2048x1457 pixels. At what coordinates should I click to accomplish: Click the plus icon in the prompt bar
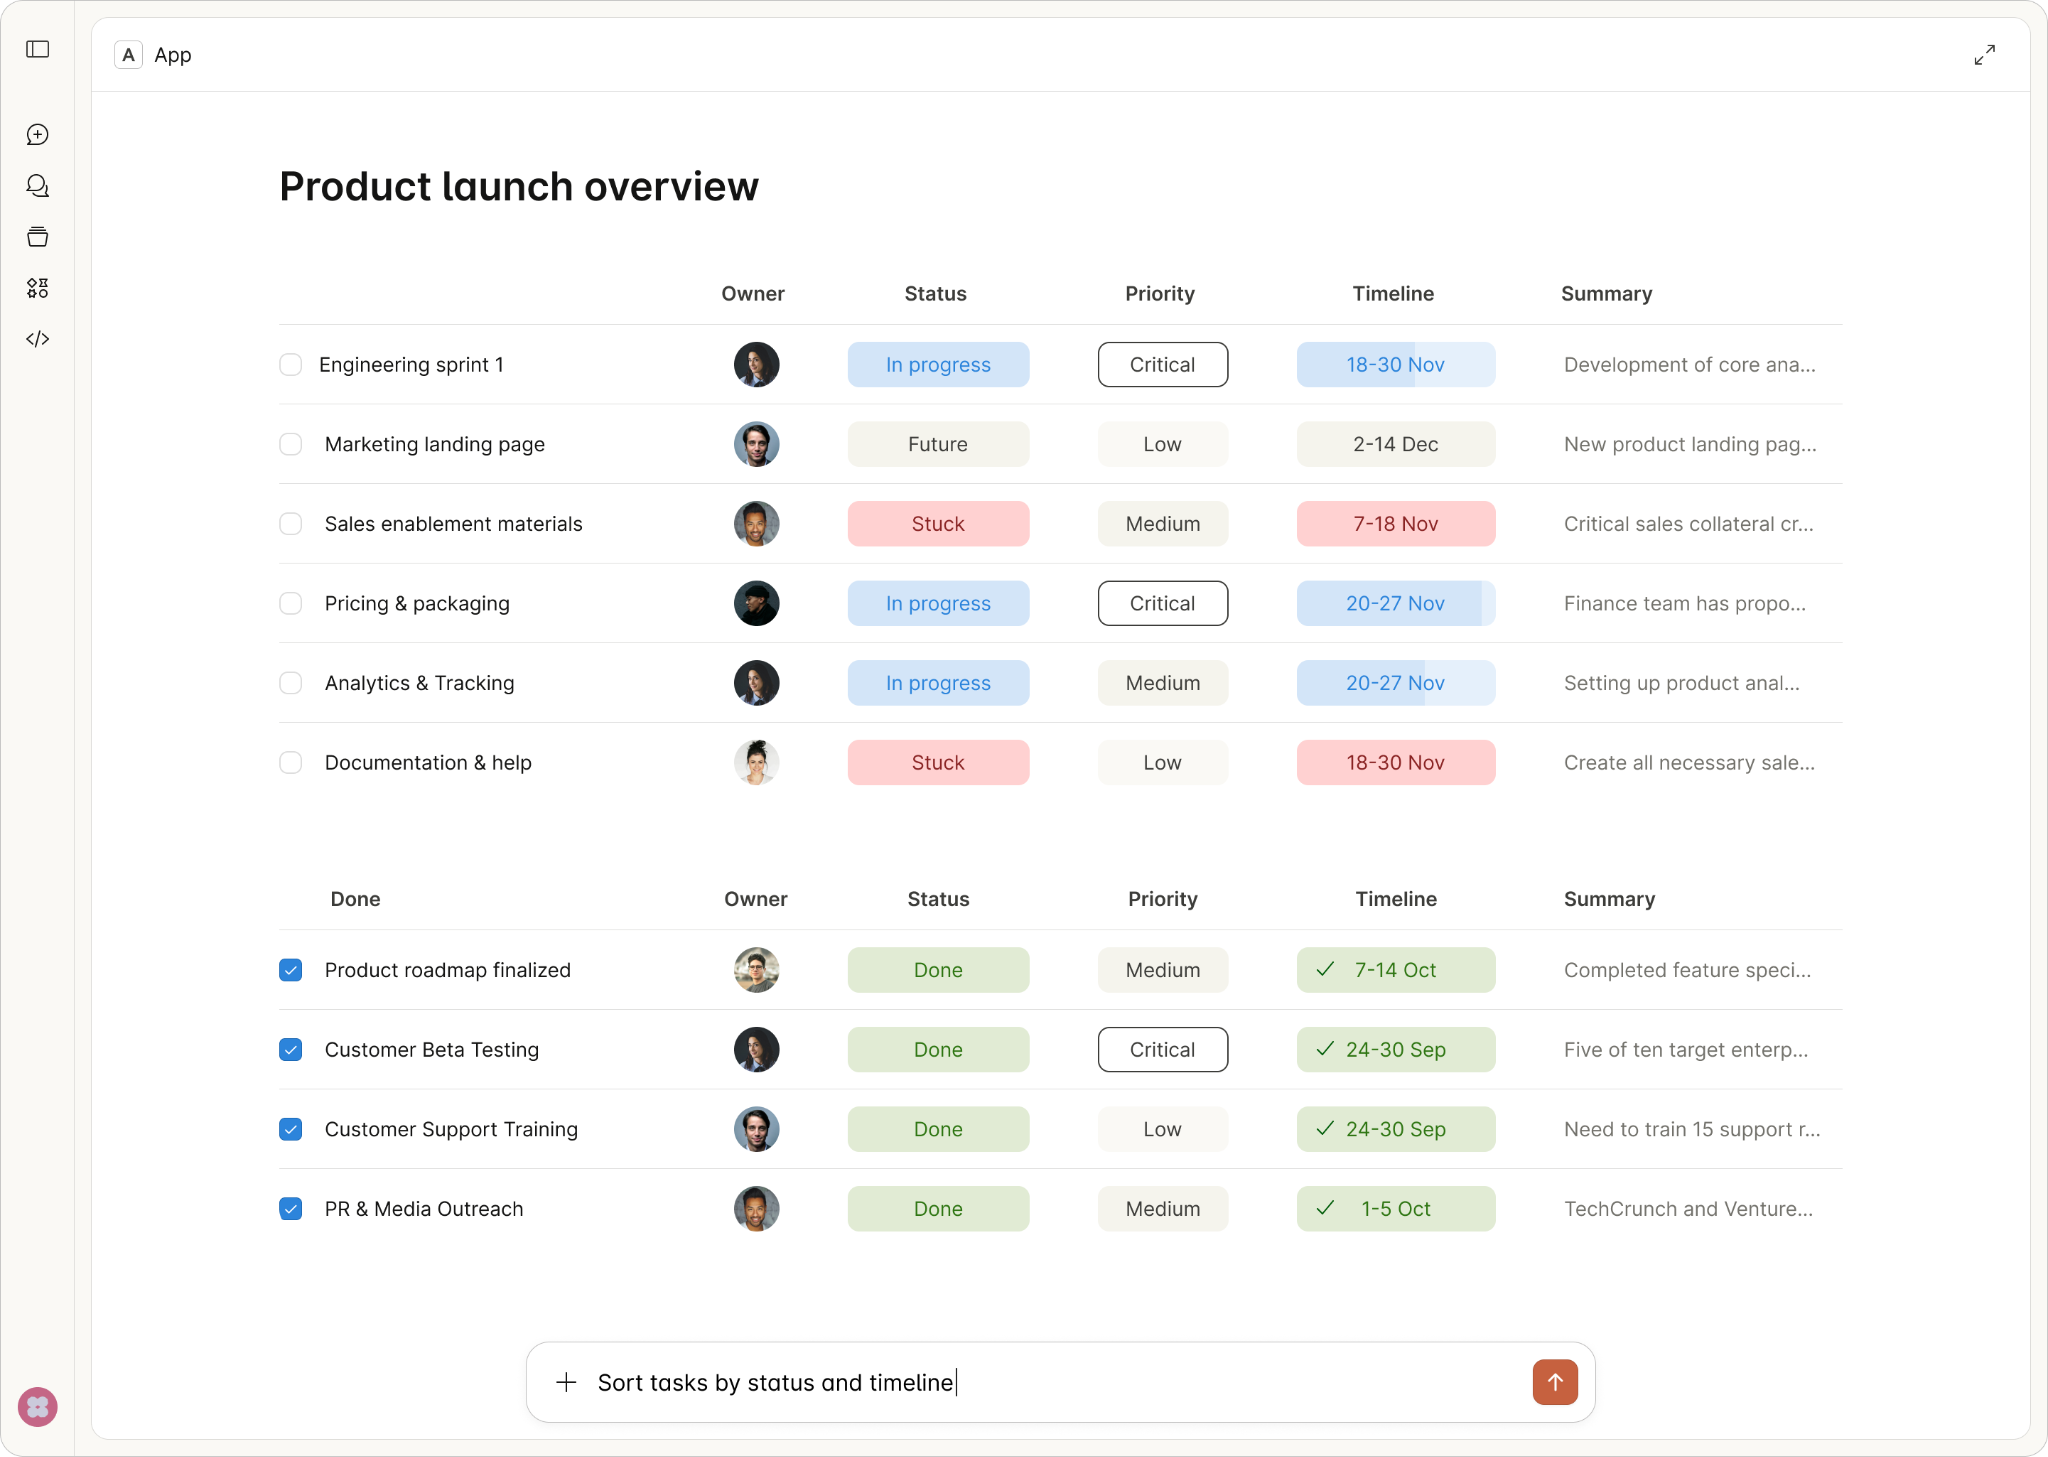coord(566,1382)
